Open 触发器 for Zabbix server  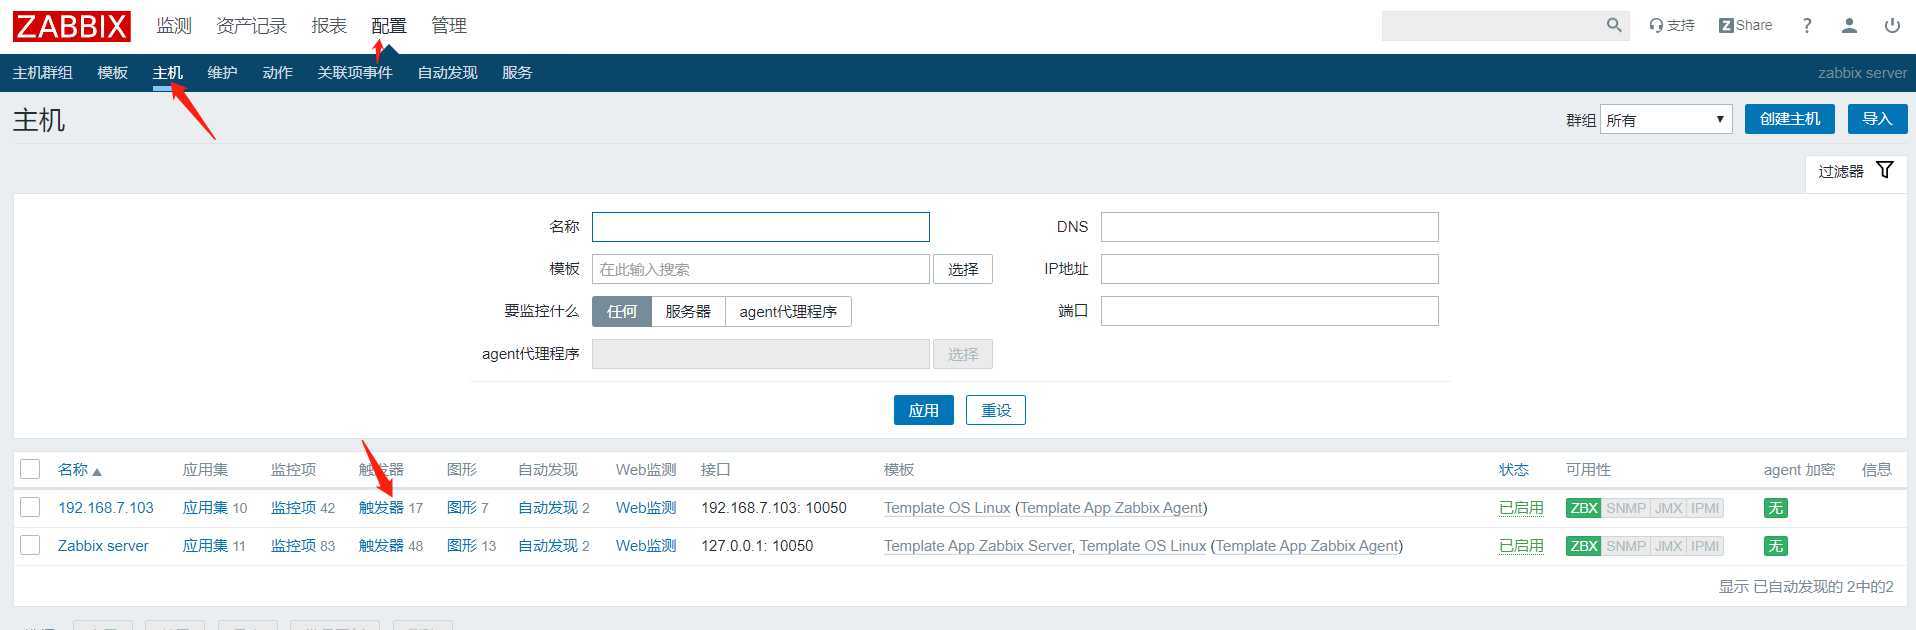(x=381, y=545)
